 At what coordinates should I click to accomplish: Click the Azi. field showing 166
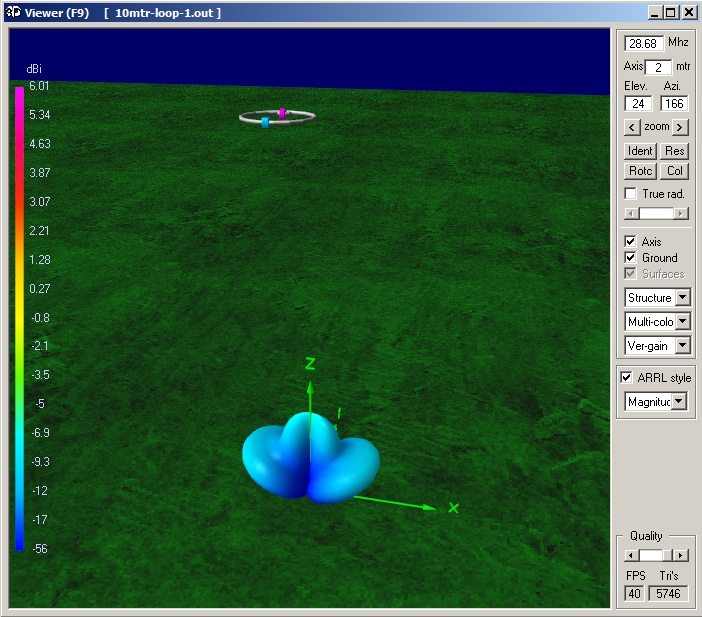coord(674,103)
